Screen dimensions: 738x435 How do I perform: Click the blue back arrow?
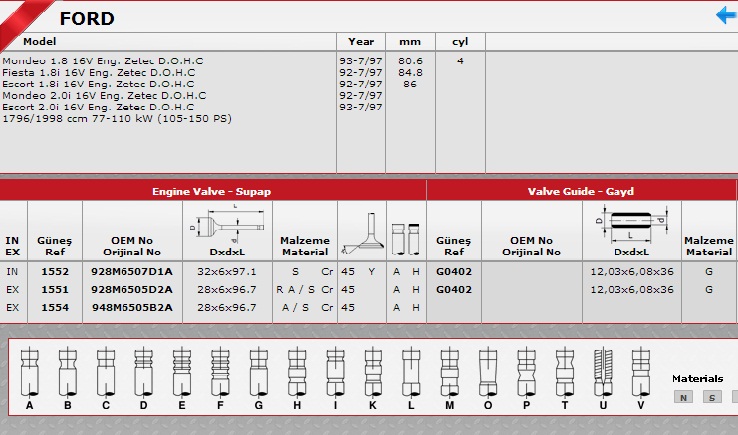click(x=727, y=15)
